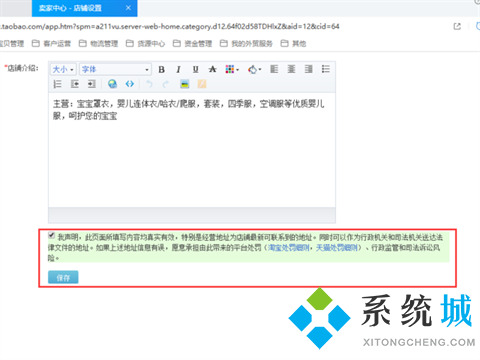Insert a hyperlink with the globe icon
The image size is (480, 360).
point(112,84)
